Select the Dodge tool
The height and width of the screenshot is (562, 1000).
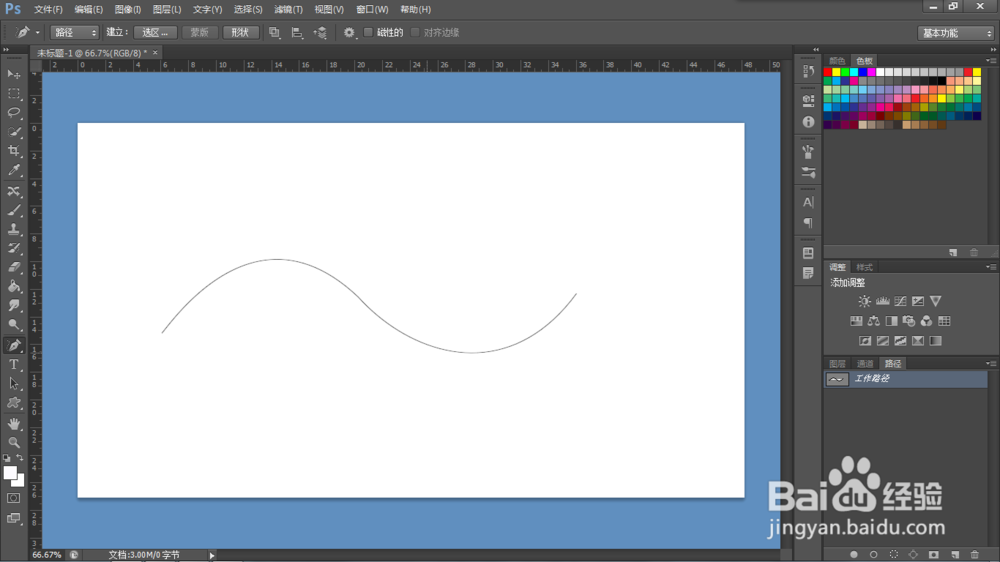click(13, 325)
